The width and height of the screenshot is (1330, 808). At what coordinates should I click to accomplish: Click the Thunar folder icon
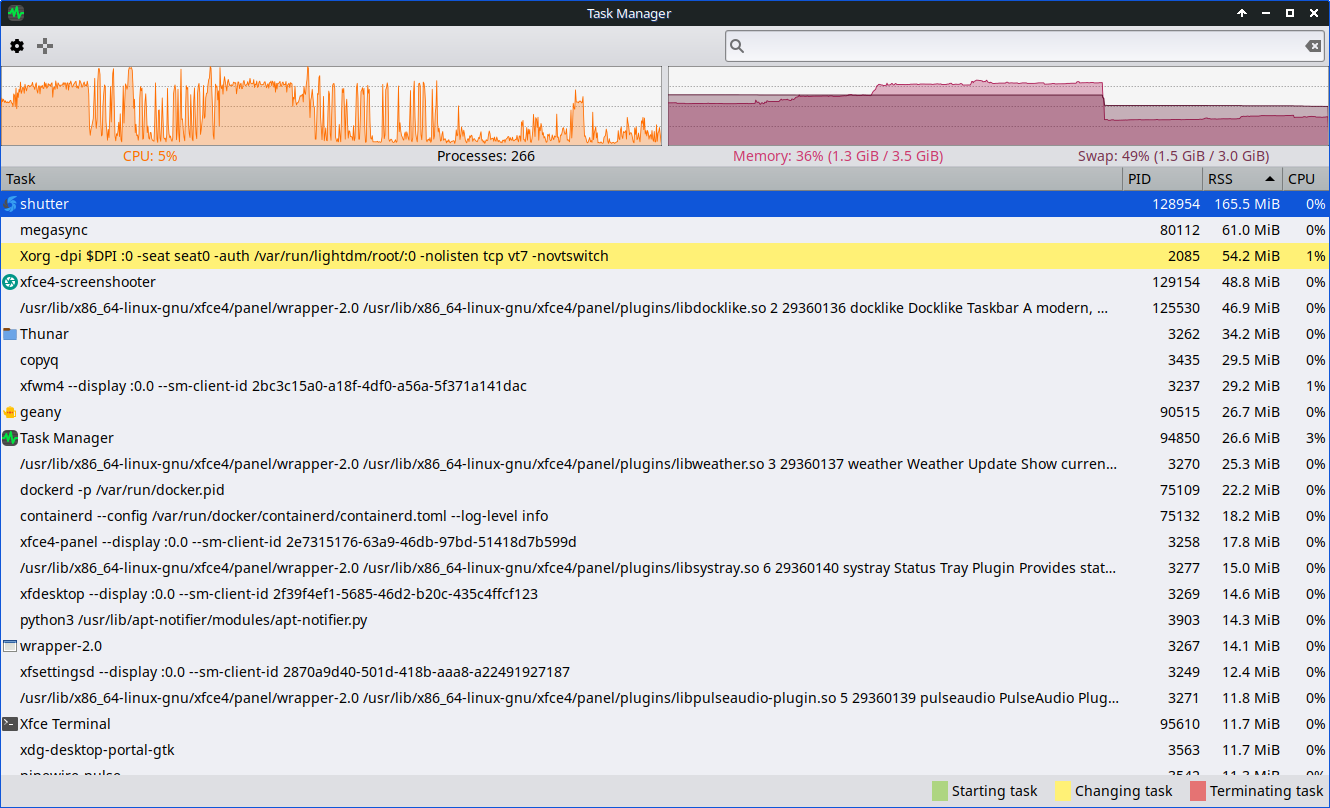pyautogui.click(x=10, y=334)
